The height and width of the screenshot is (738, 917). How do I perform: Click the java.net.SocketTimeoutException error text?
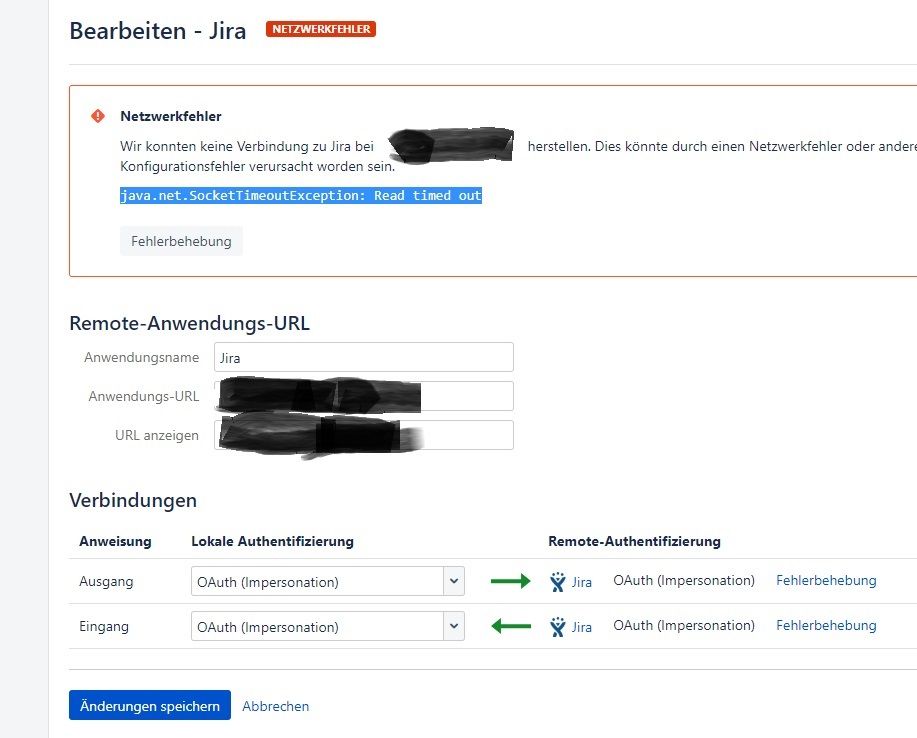pos(301,195)
